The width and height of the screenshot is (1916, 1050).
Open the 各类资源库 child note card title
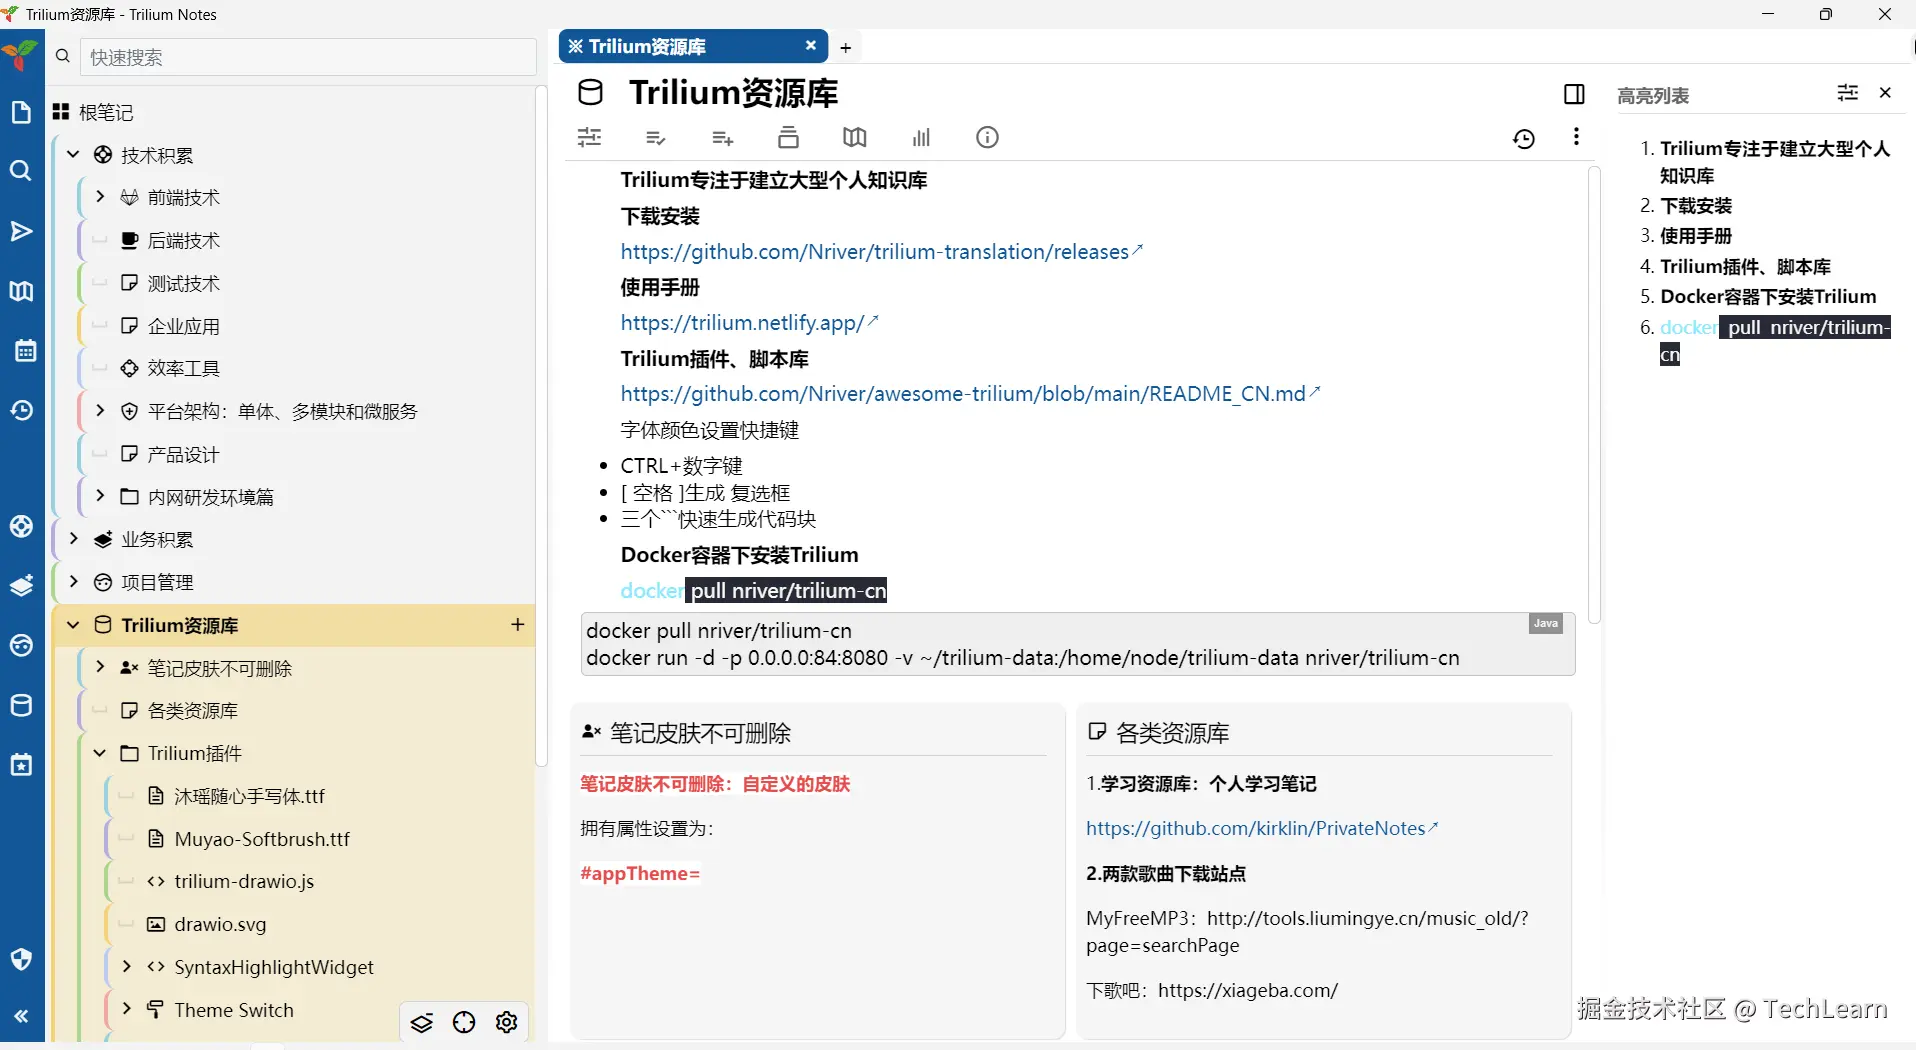(x=1172, y=733)
